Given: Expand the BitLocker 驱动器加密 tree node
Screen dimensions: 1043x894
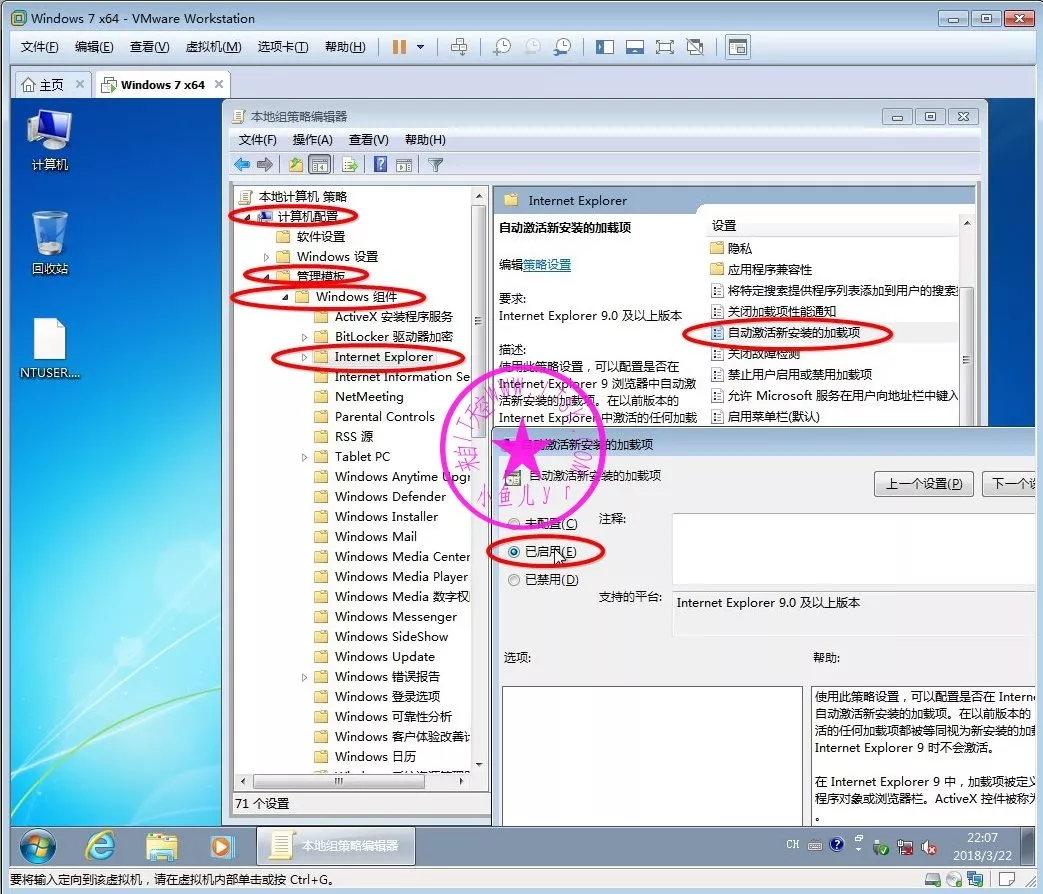Looking at the screenshot, I should (305, 337).
